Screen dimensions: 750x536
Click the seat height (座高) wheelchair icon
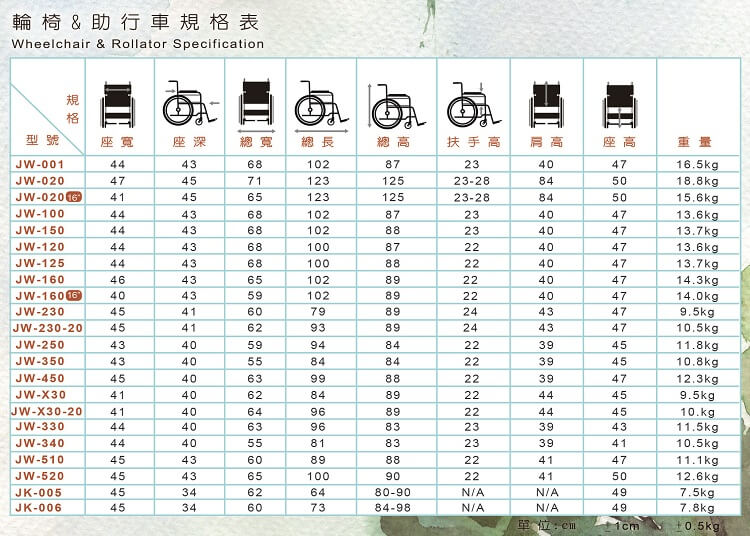point(620,106)
